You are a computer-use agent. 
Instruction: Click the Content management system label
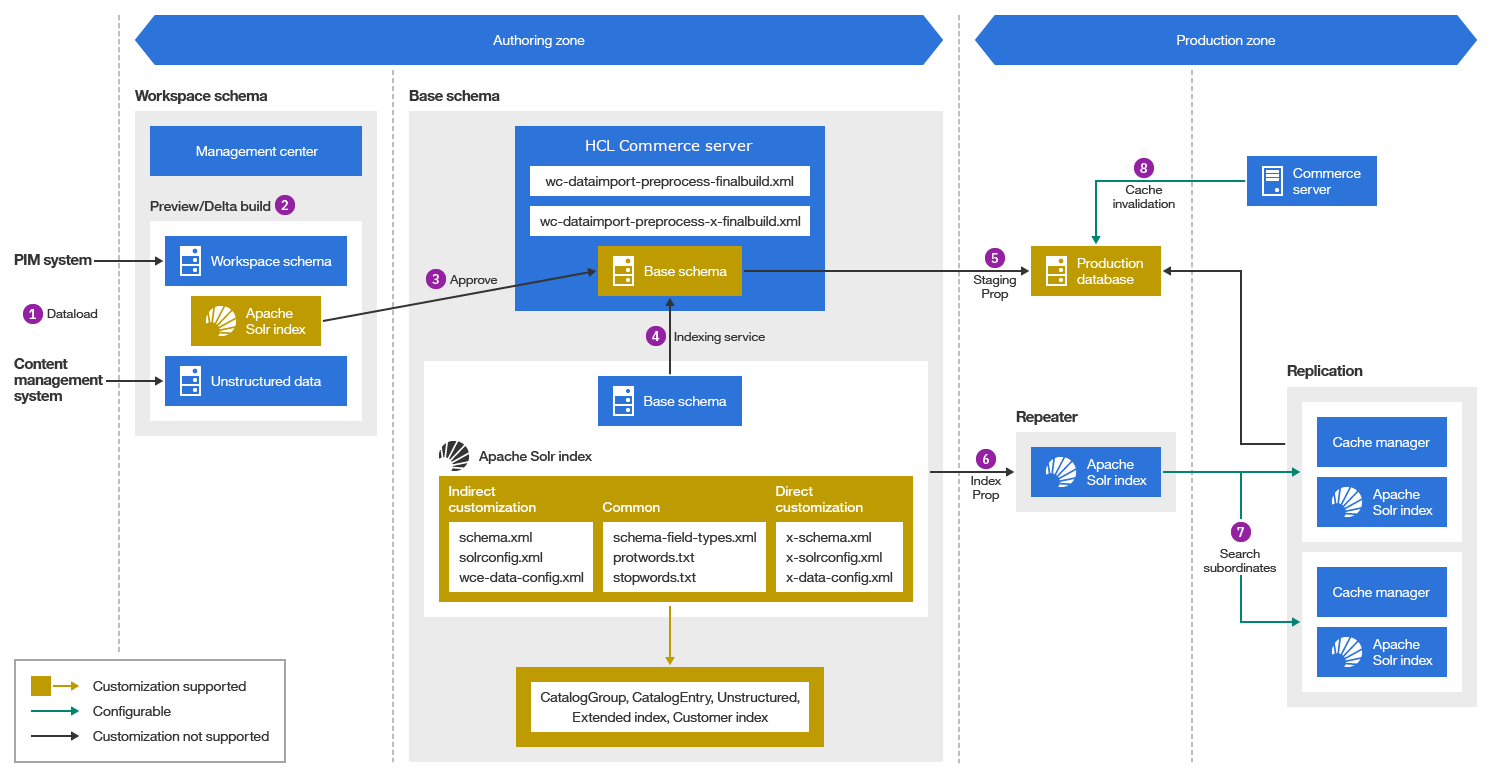[x=58, y=380]
